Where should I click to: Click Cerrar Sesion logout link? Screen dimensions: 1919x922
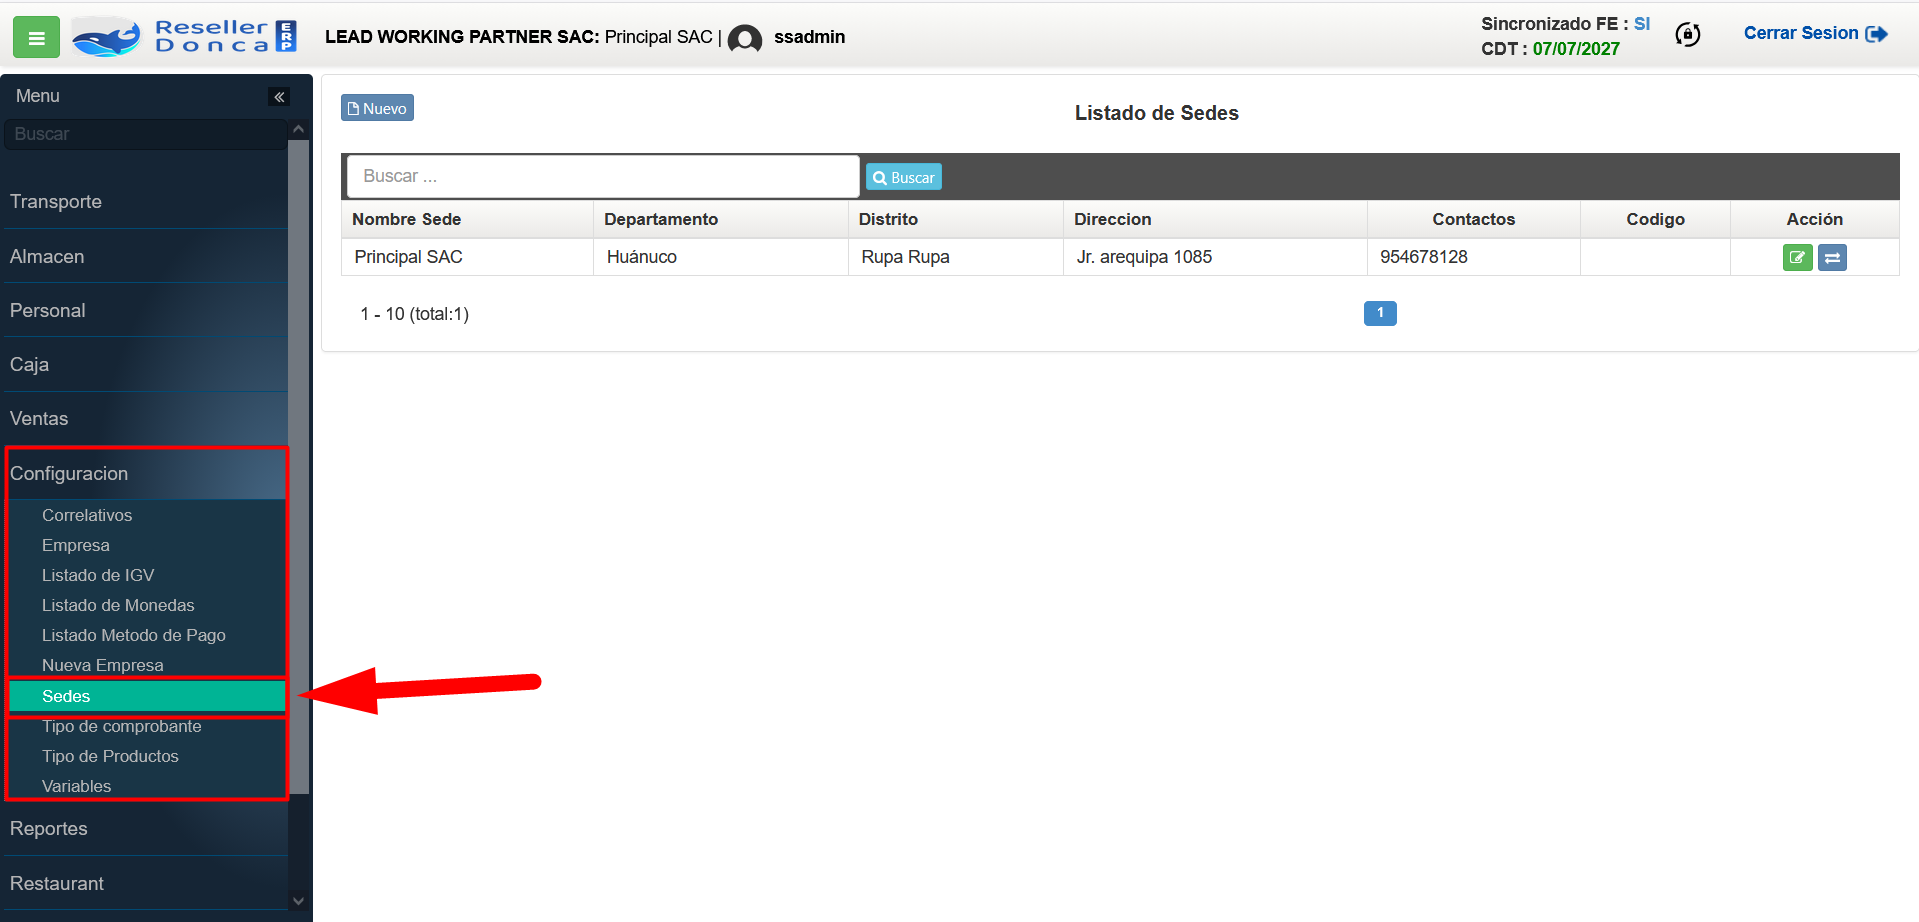pos(1814,34)
